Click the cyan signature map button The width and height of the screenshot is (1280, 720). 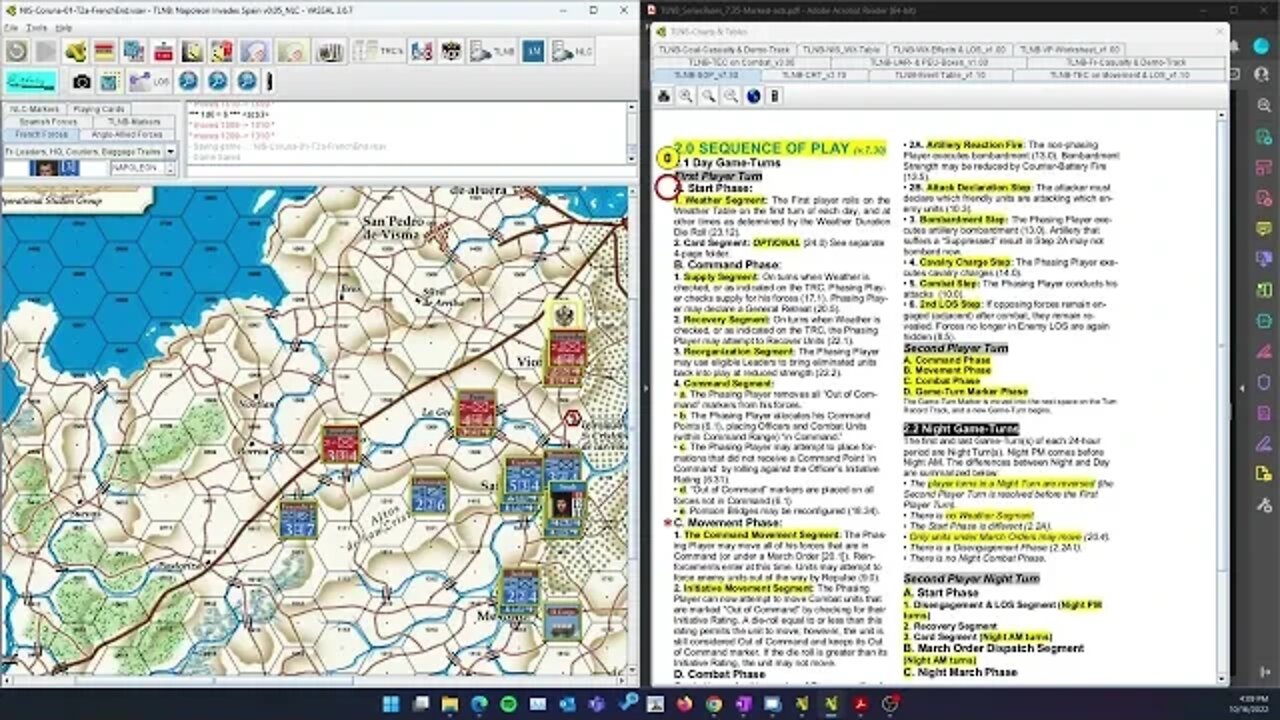pos(30,82)
